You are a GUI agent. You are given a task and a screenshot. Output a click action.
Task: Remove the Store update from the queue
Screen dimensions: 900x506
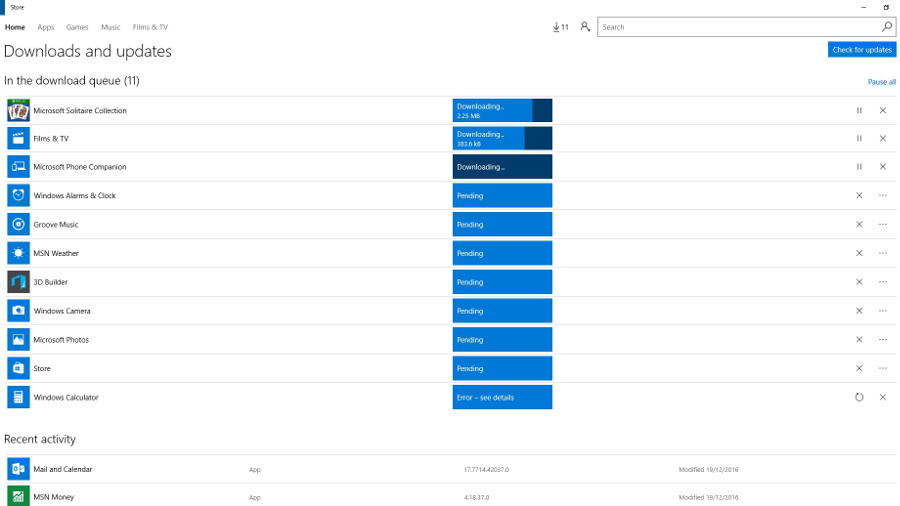tap(859, 368)
